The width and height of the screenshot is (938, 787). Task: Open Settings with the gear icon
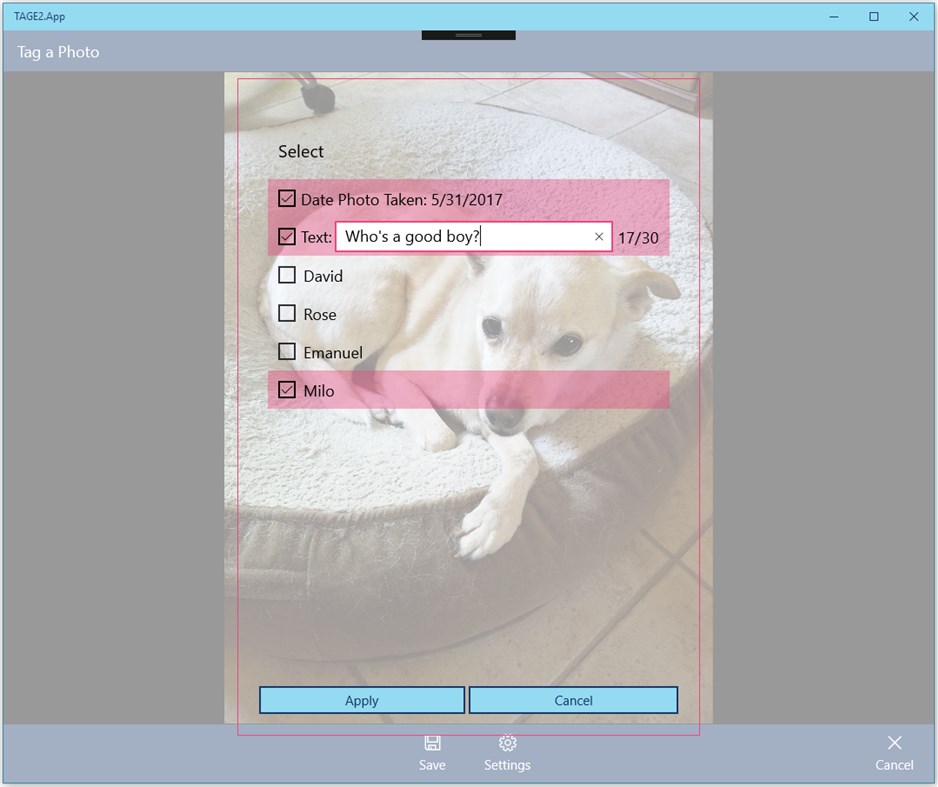(507, 744)
